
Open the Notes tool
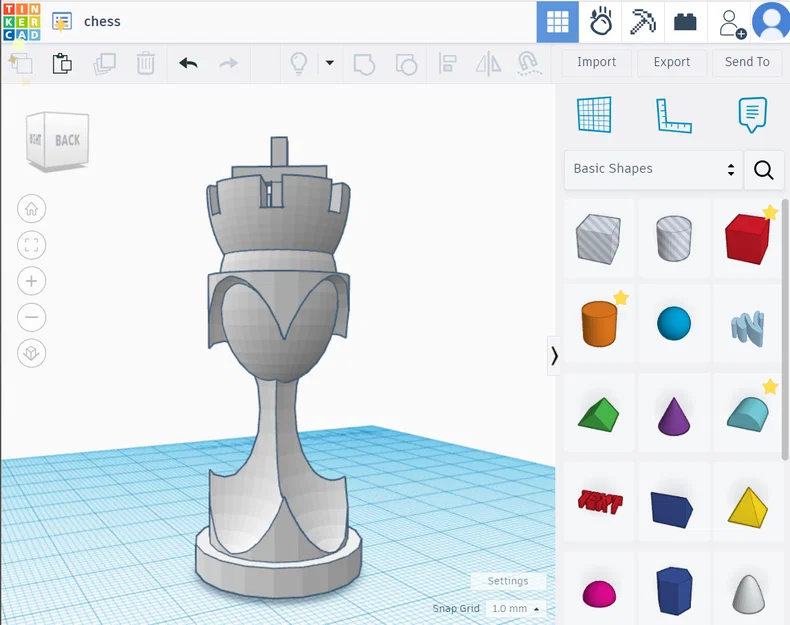pyautogui.click(x=752, y=115)
